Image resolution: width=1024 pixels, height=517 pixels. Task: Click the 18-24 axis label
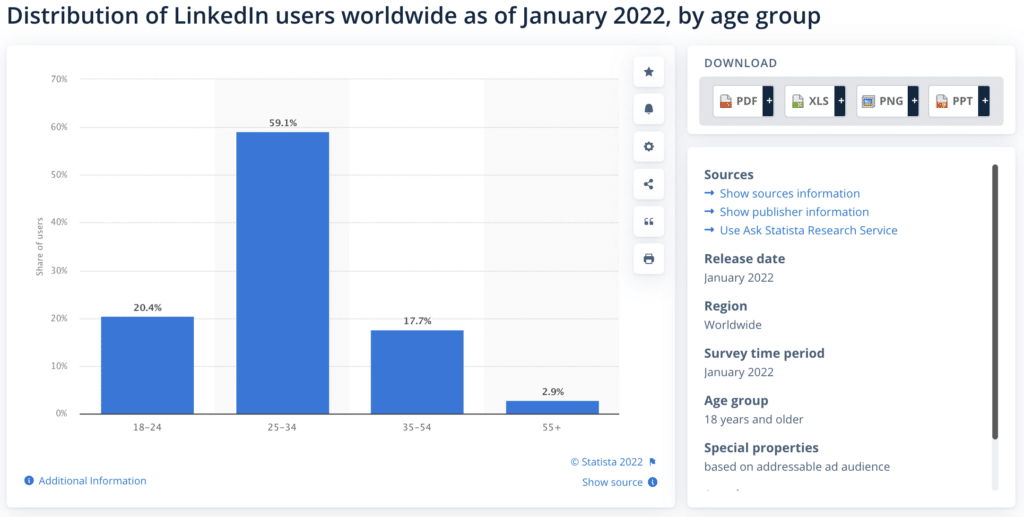point(148,428)
